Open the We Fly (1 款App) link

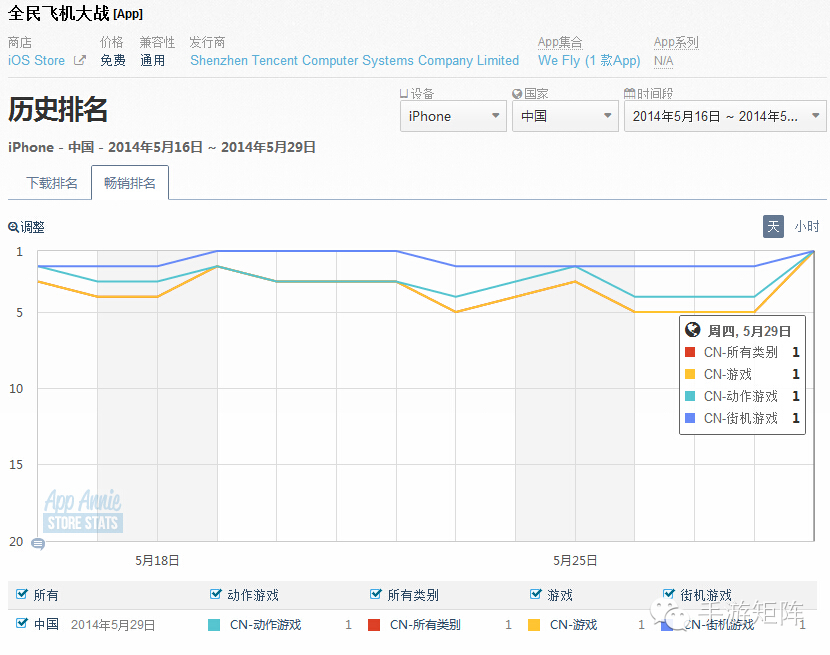click(589, 60)
